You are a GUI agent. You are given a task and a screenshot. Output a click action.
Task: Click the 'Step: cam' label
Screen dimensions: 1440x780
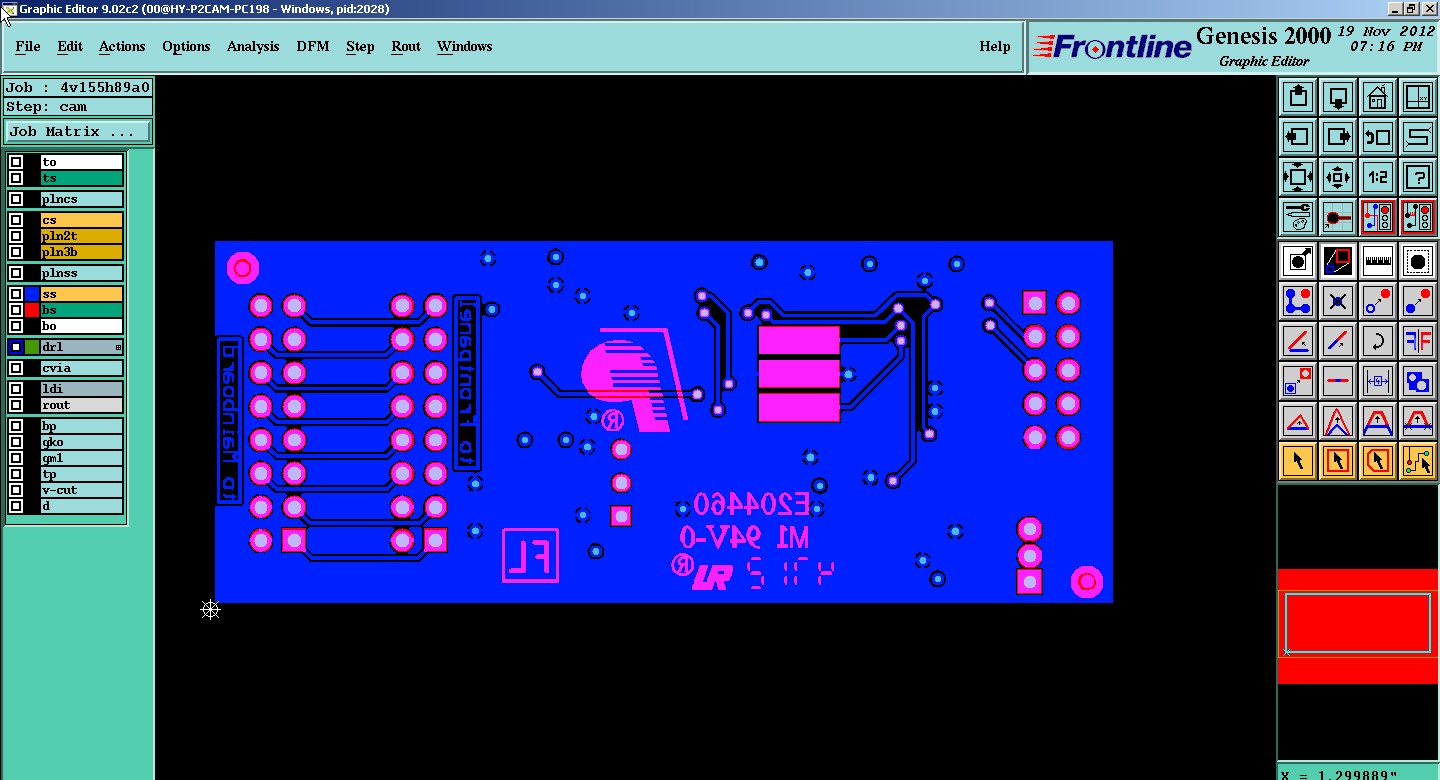pos(78,107)
